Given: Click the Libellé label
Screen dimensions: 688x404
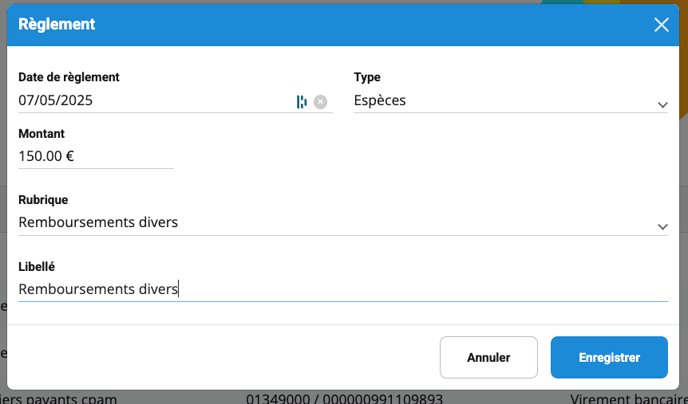Looking at the screenshot, I should coord(37,267).
